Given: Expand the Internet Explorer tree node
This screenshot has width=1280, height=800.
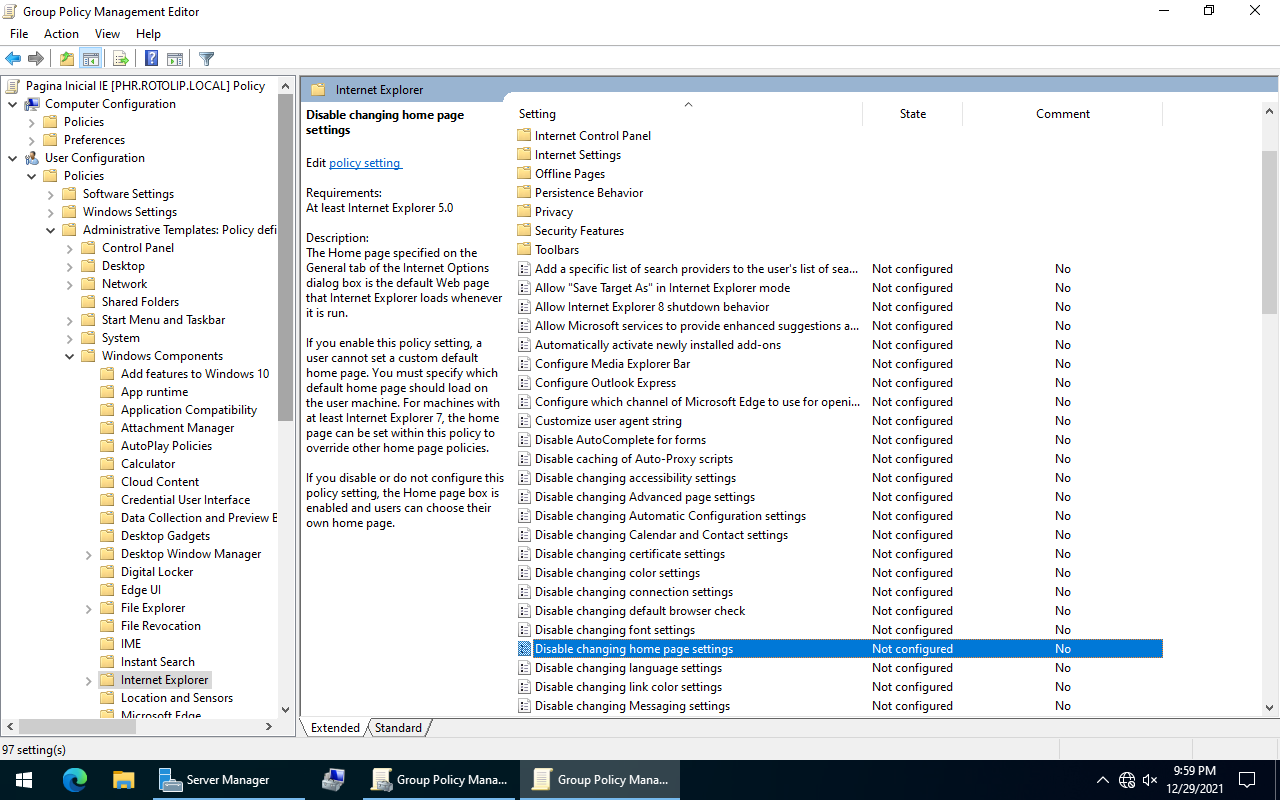Looking at the screenshot, I should (89, 680).
